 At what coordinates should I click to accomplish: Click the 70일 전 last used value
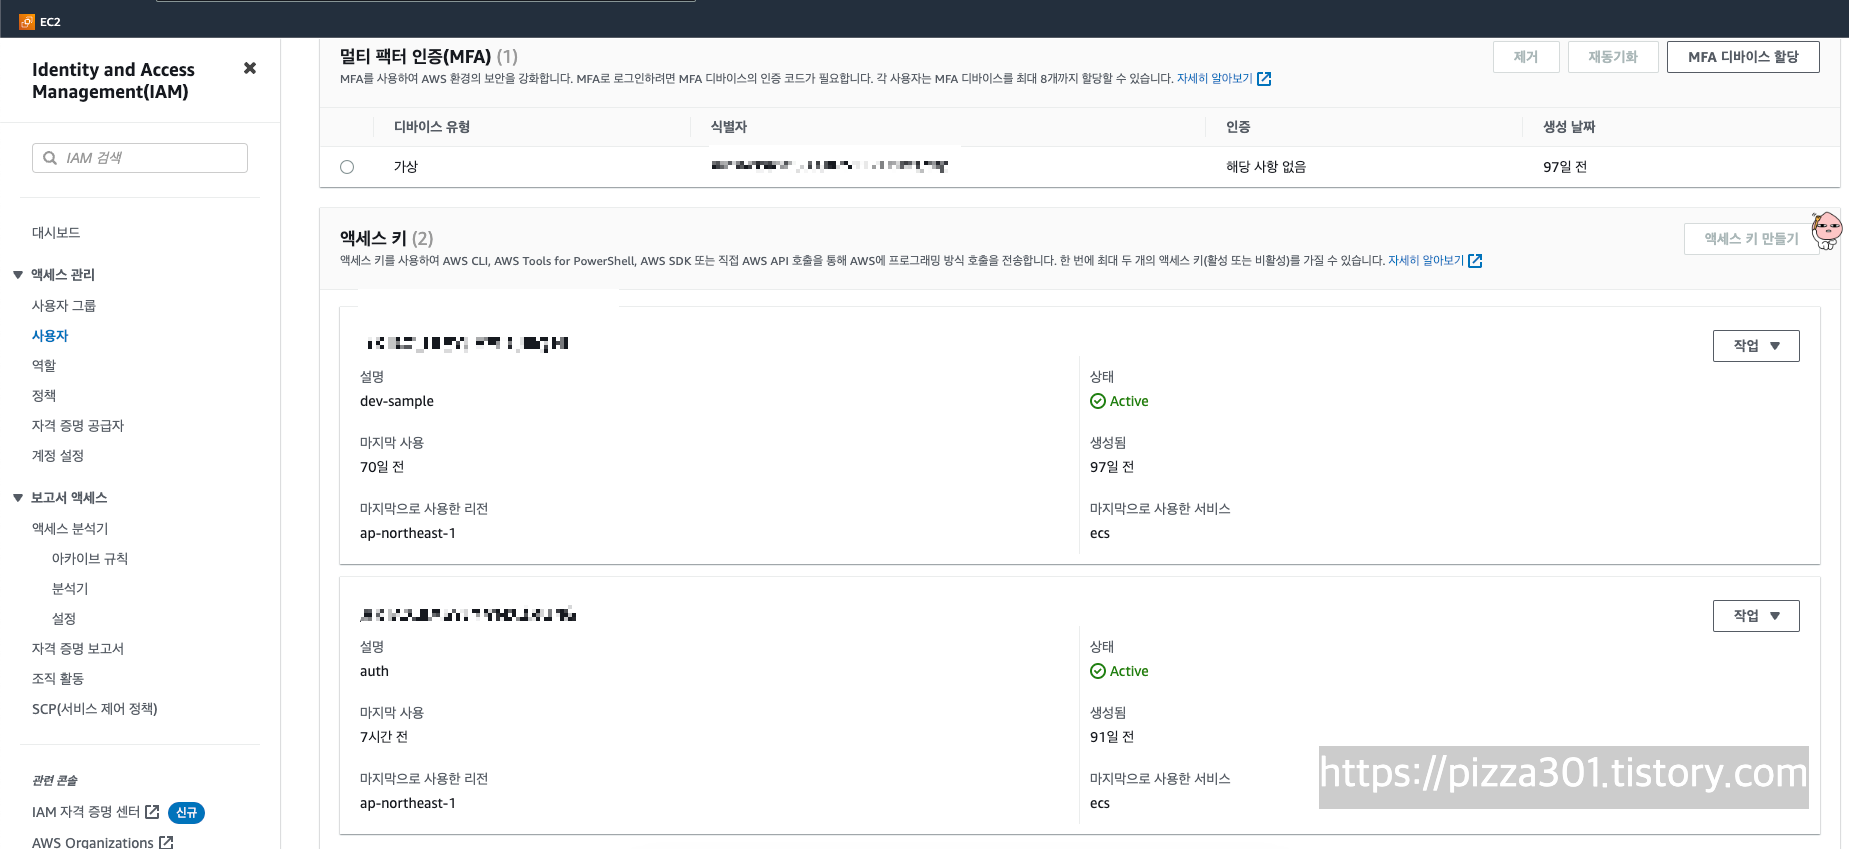click(x=382, y=467)
